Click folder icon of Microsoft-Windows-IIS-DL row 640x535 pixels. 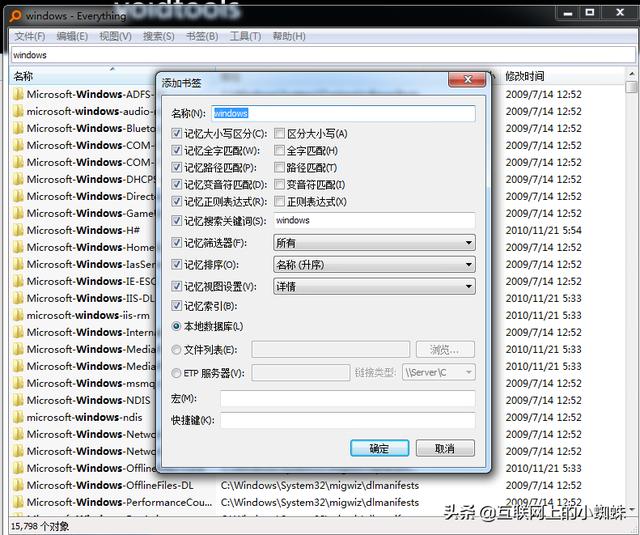click(x=18, y=298)
